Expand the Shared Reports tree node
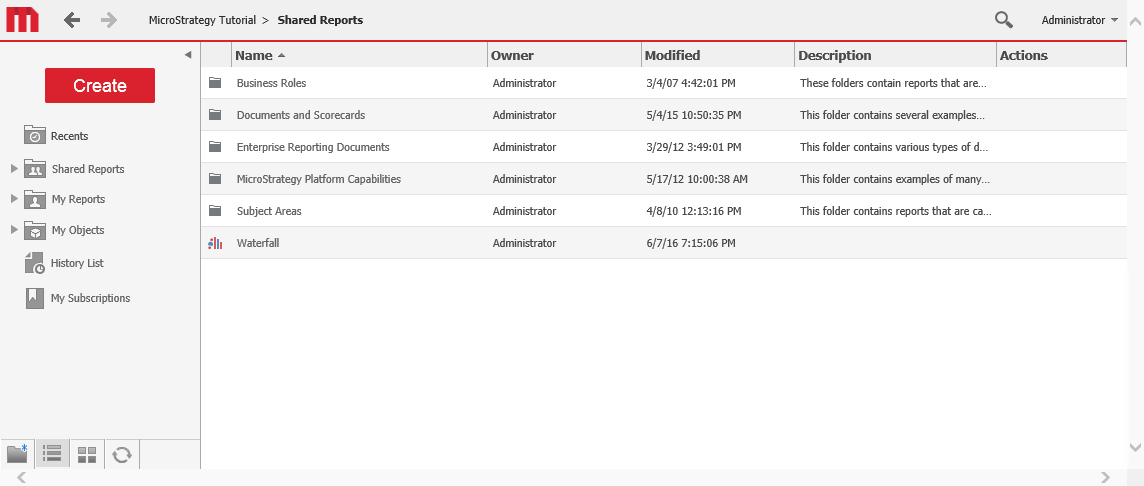 pos(14,169)
